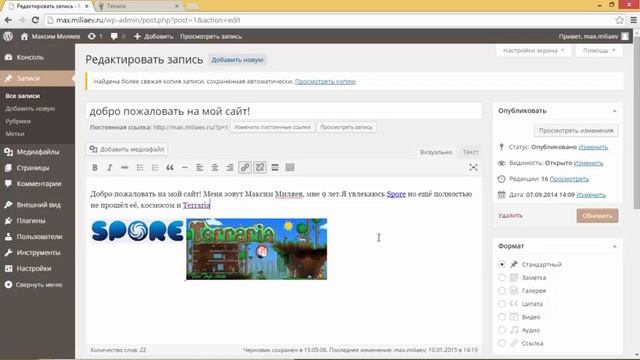This screenshot has width=640, height=360.
Task: Open Настройки in the sidebar
Action: coord(34,269)
